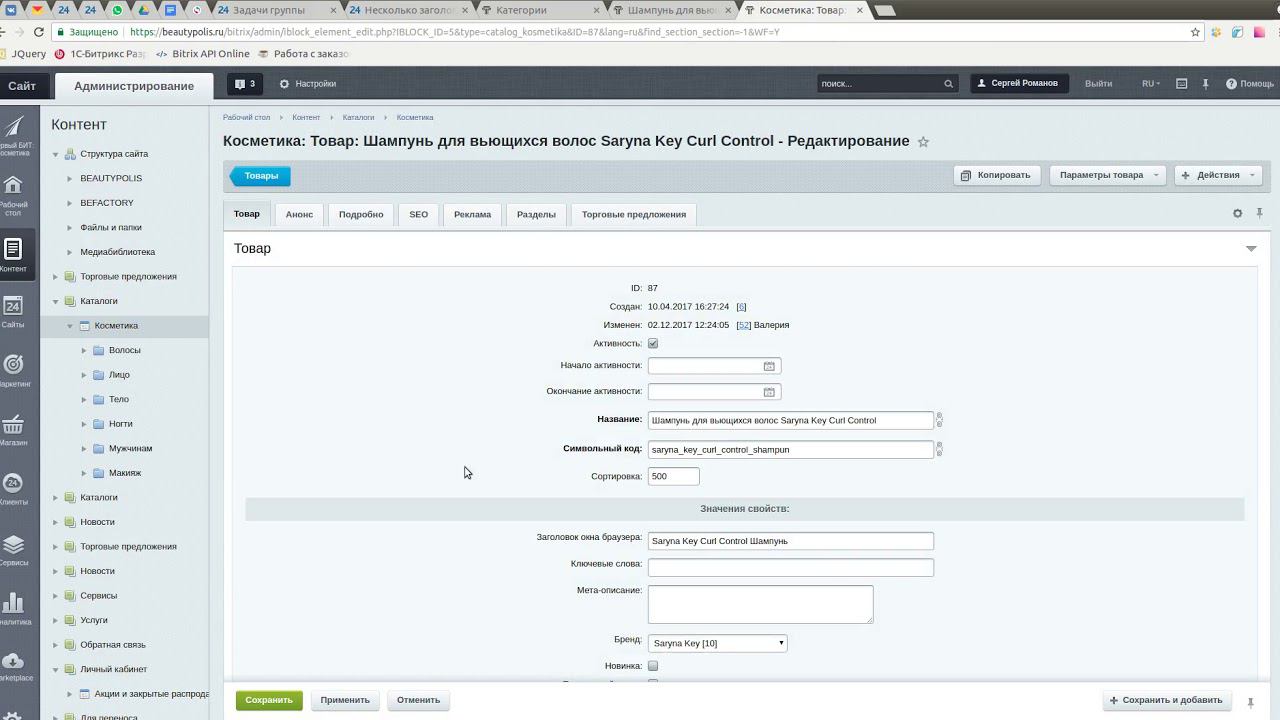This screenshot has height=720, width=1280.
Task: Click the link icon beside Символьный код
Action: (939, 449)
